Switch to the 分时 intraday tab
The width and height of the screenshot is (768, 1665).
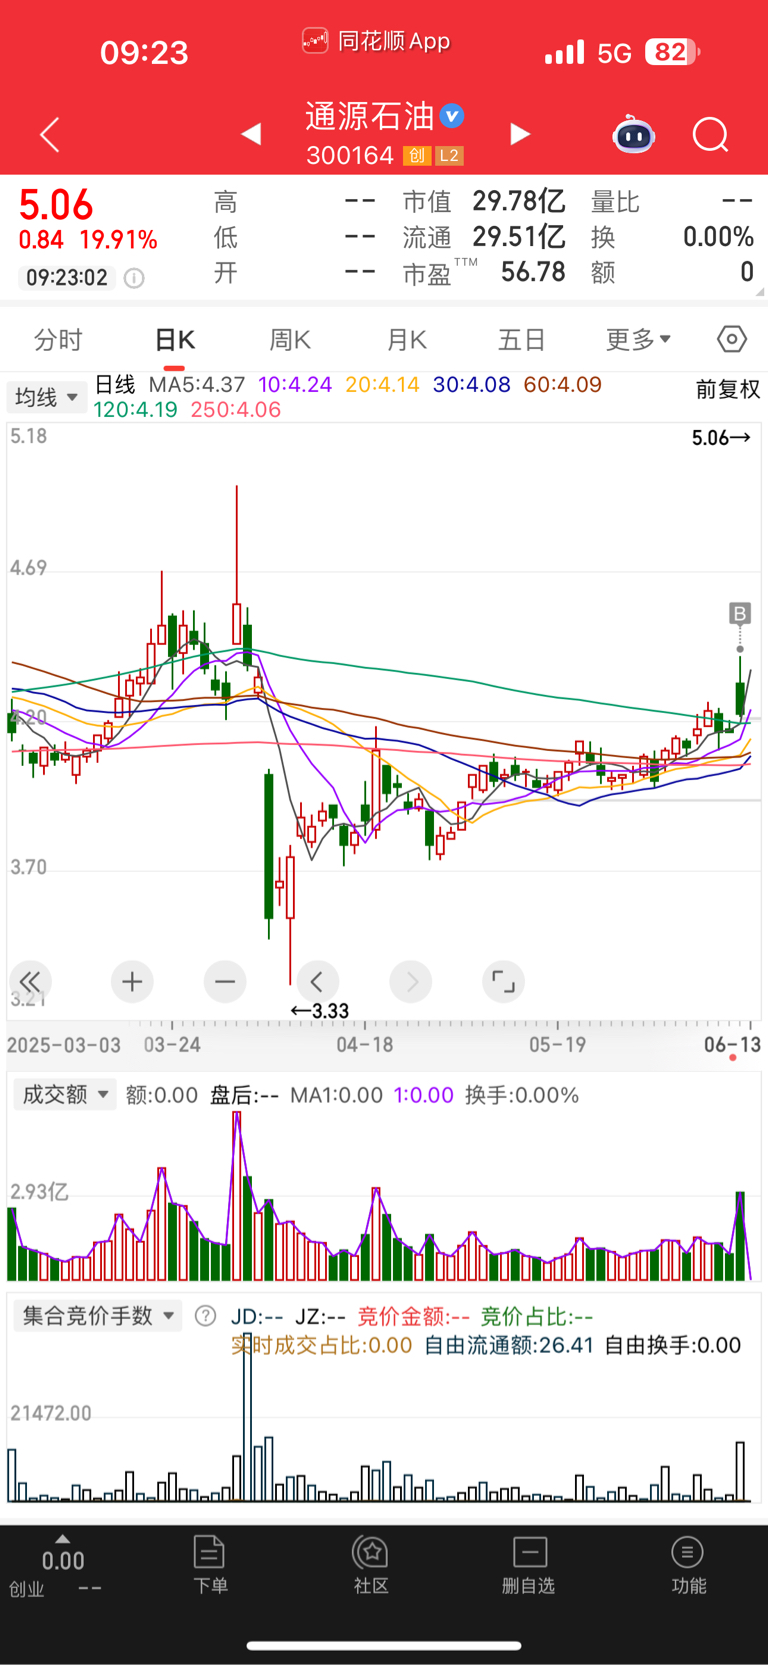tap(58, 340)
